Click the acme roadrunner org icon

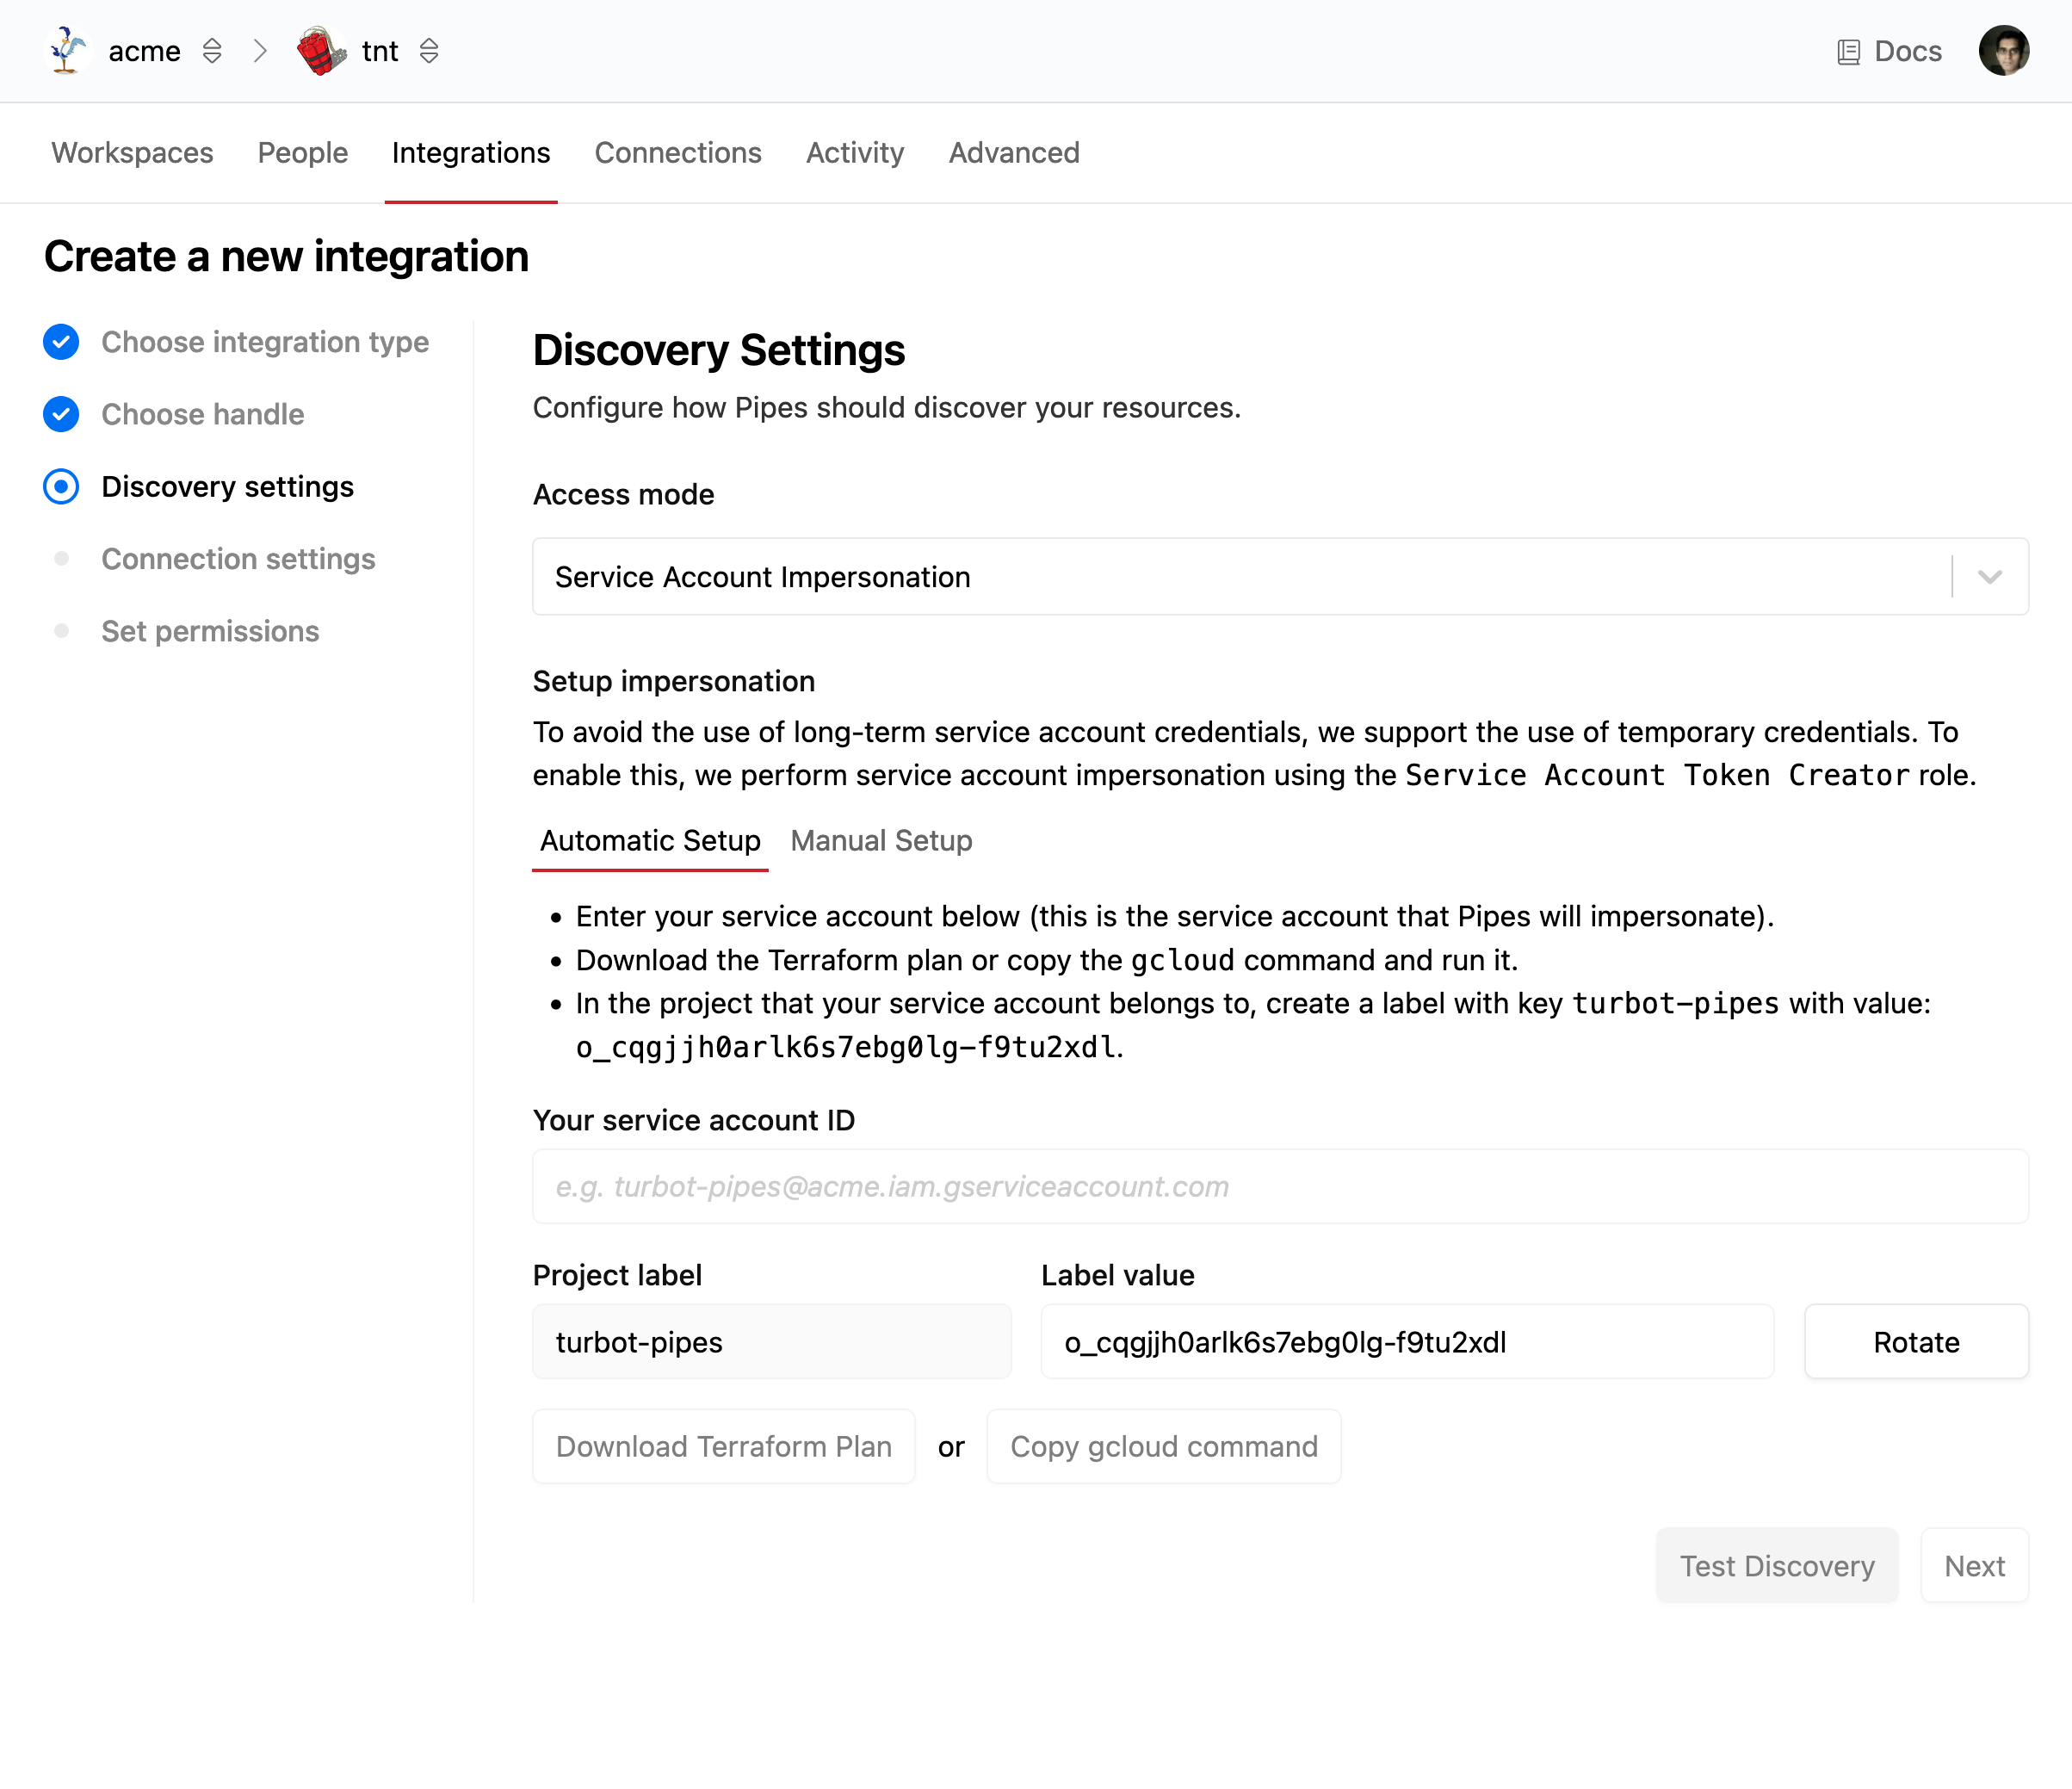click(x=67, y=50)
